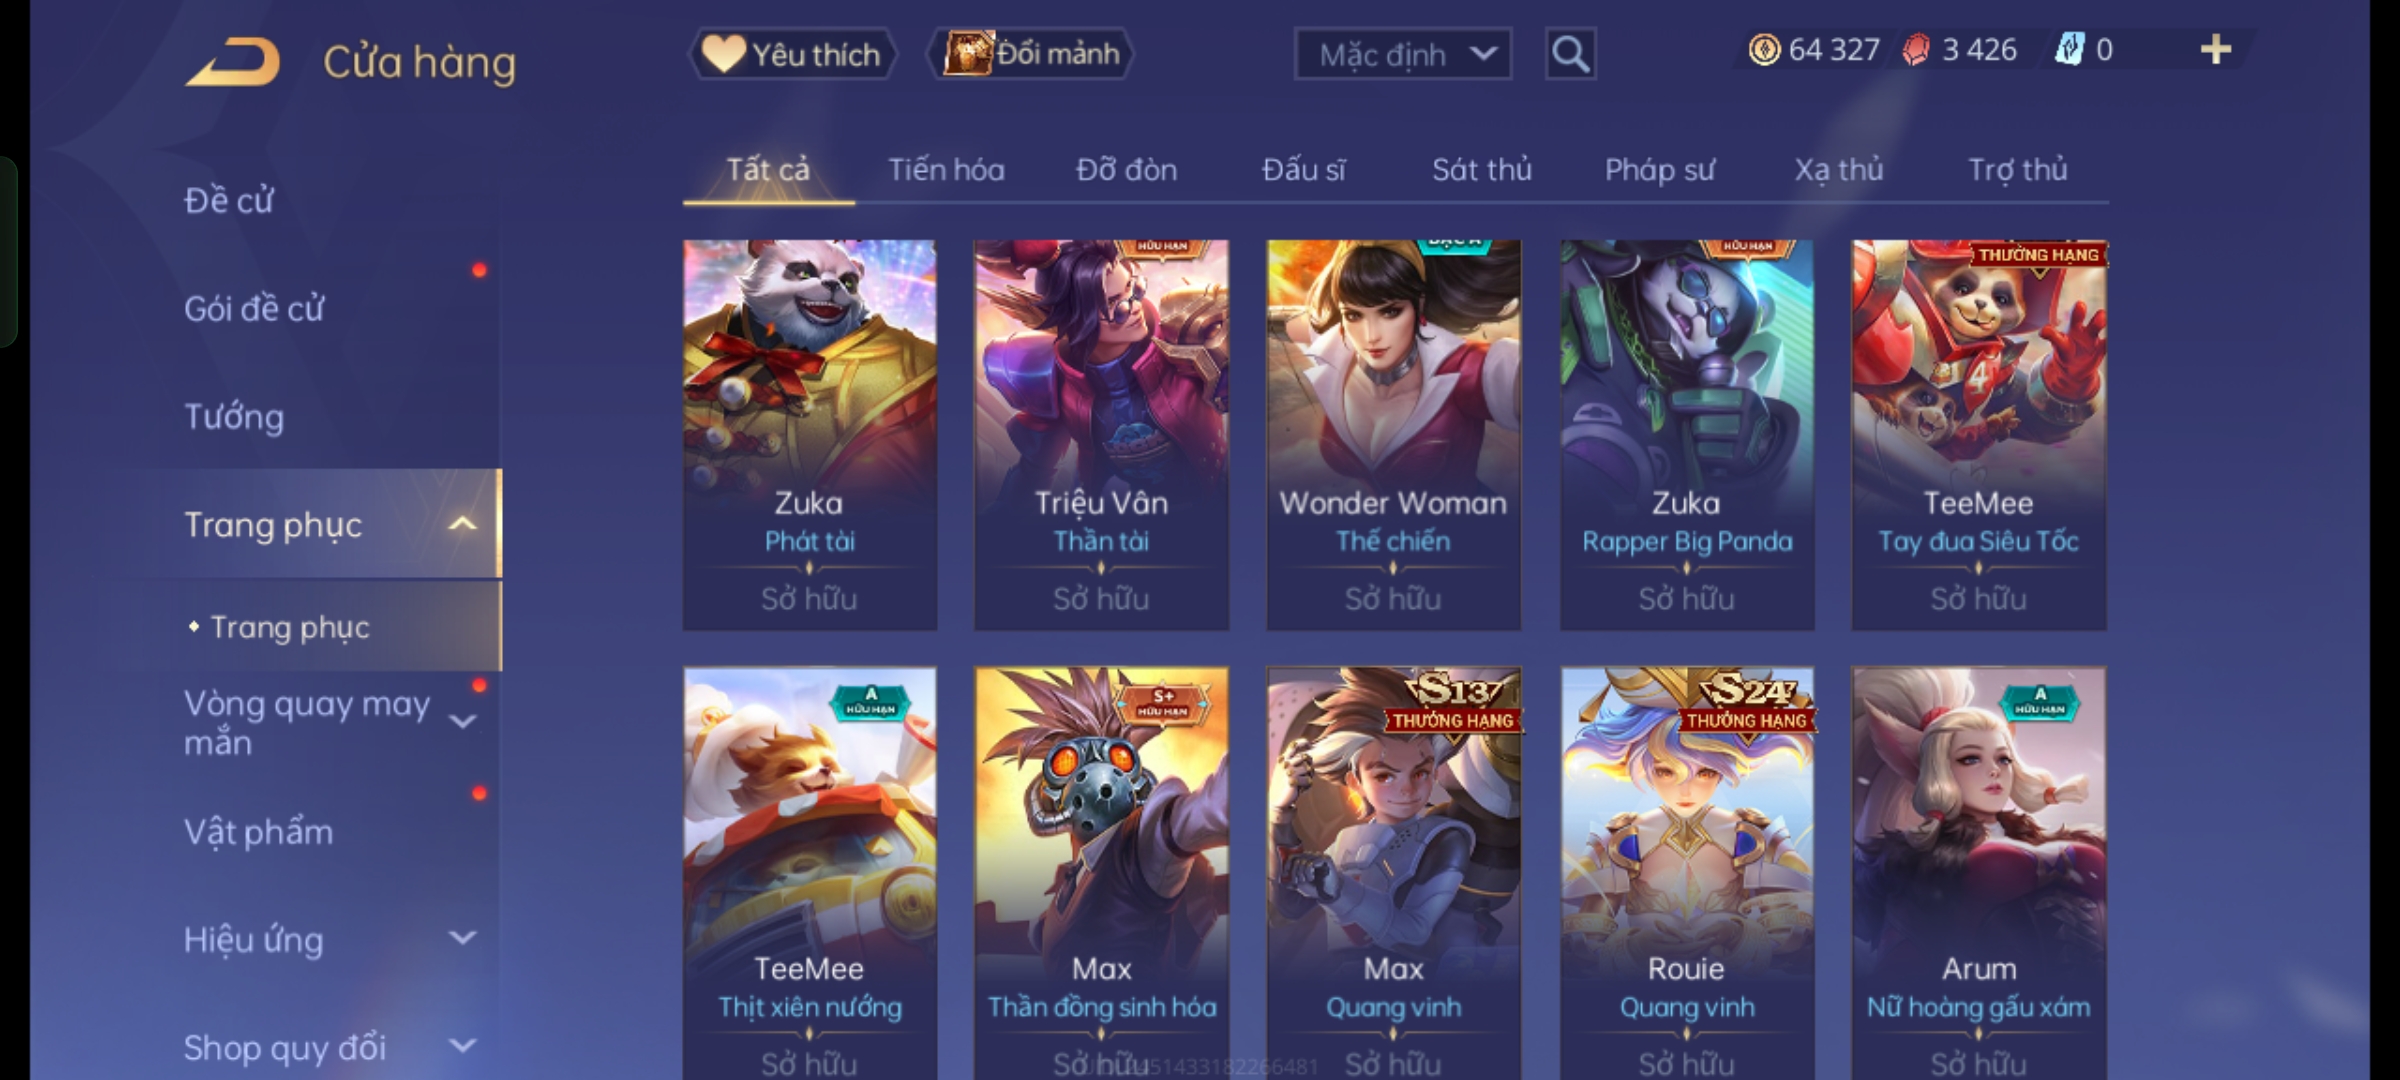Screen dimensions: 2400x1080
Task: Switch to the Pháp sư tab
Action: 1659,170
